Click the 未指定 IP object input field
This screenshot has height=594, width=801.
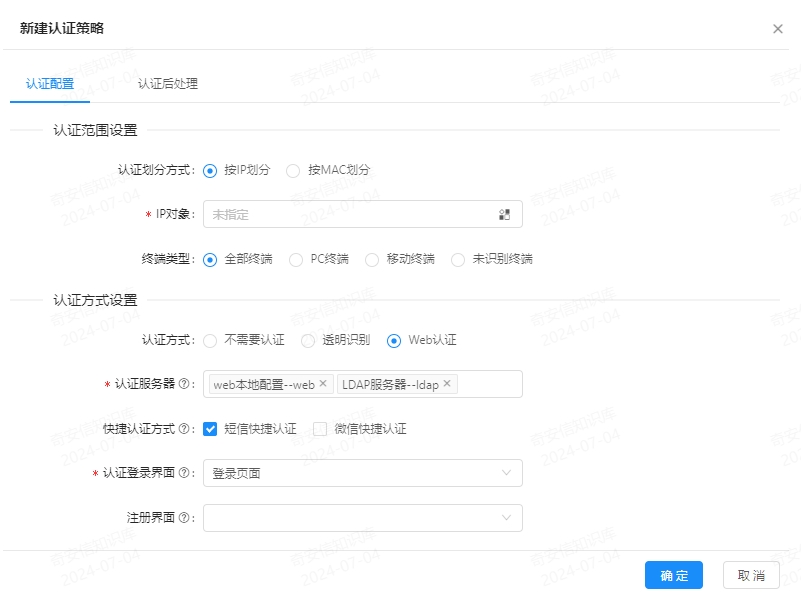(x=330, y=213)
